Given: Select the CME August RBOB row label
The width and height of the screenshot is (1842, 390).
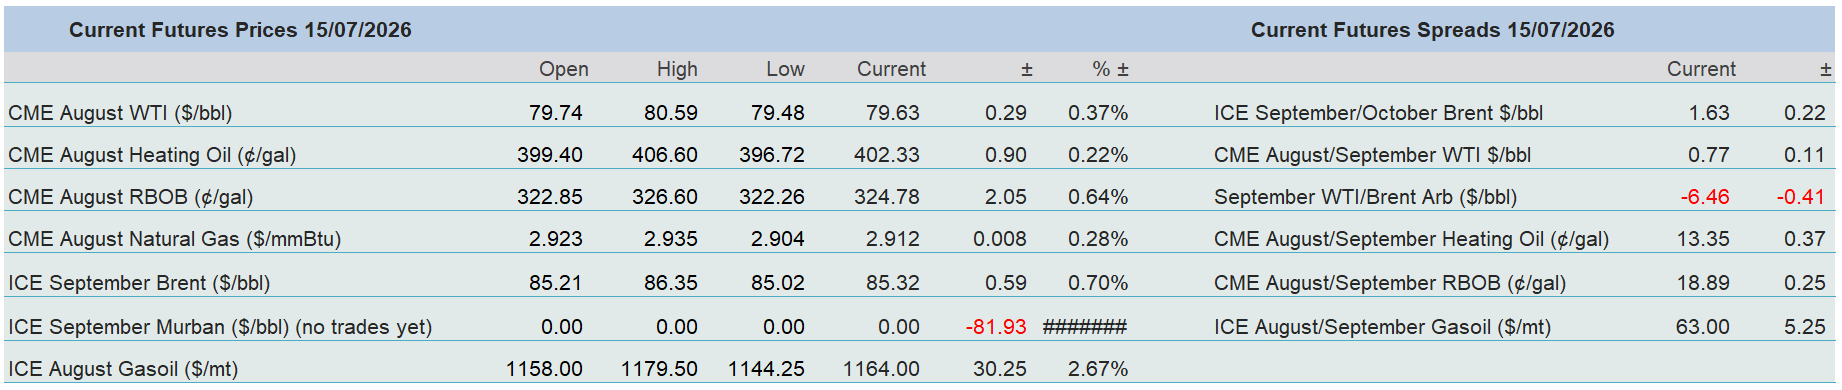Looking at the screenshot, I should [130, 197].
